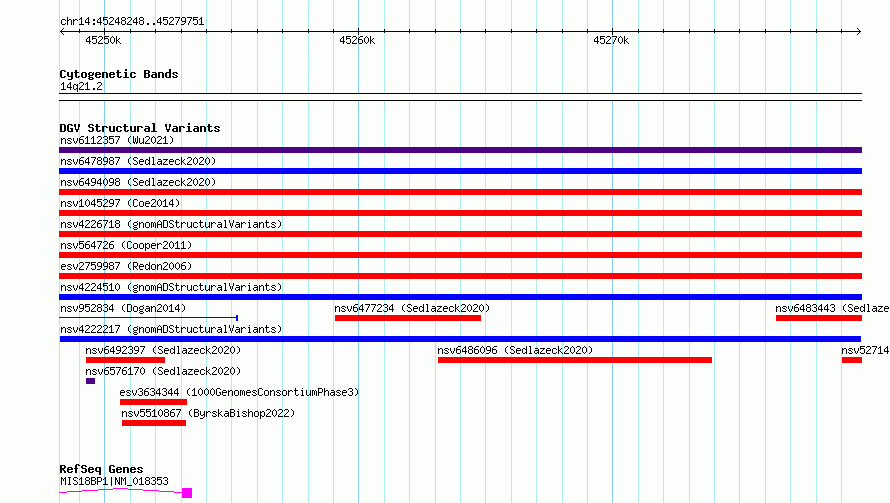
Task: Open nsv952834 (Dogan2014) label
Action: 123,308
